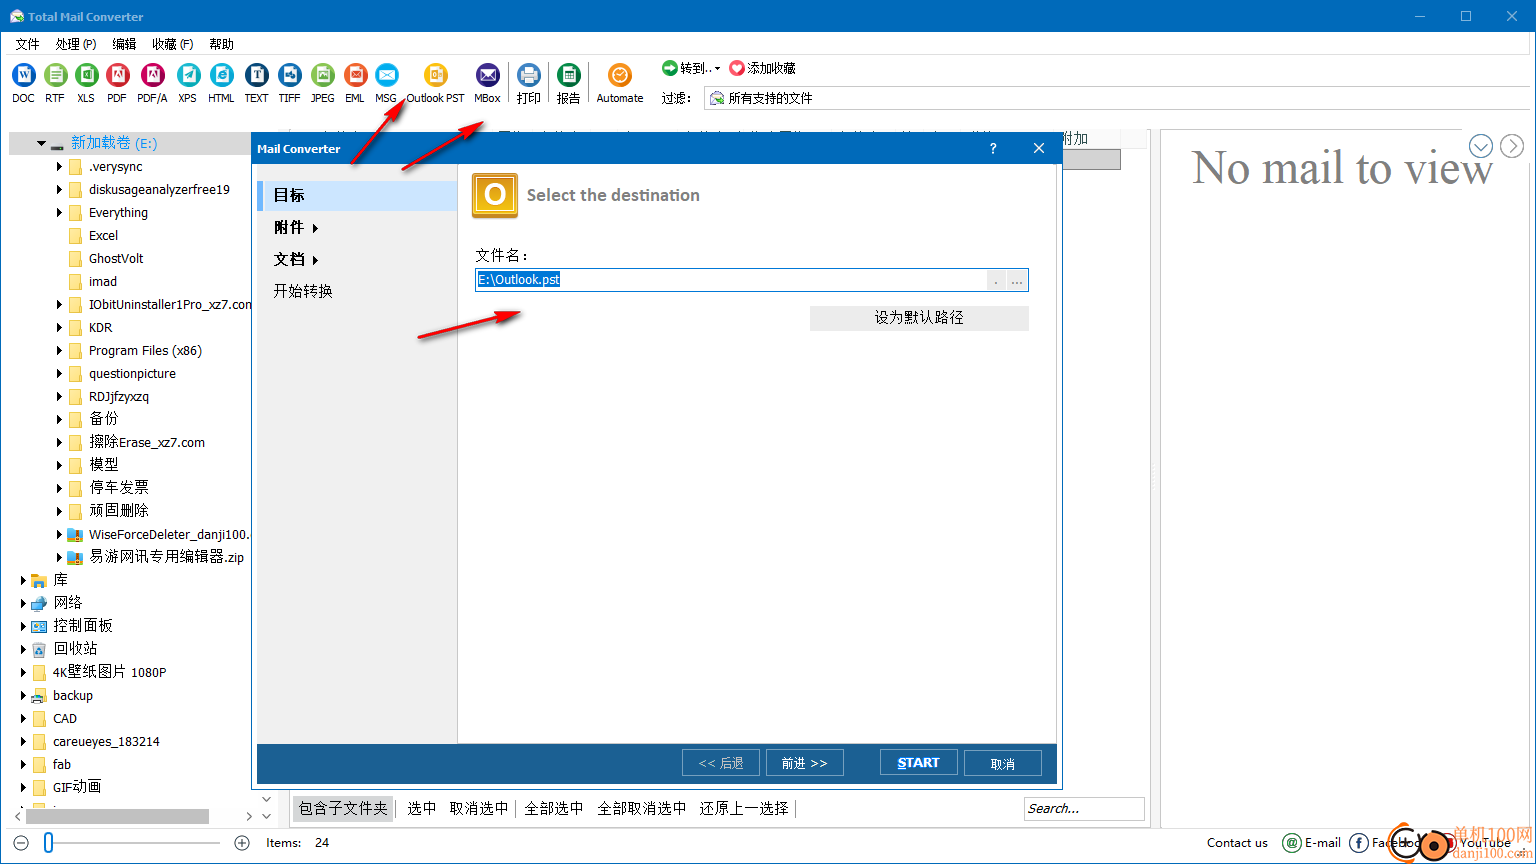Select the 回收站 tree item
Viewport: 1536px width, 864px height.
coord(75,649)
